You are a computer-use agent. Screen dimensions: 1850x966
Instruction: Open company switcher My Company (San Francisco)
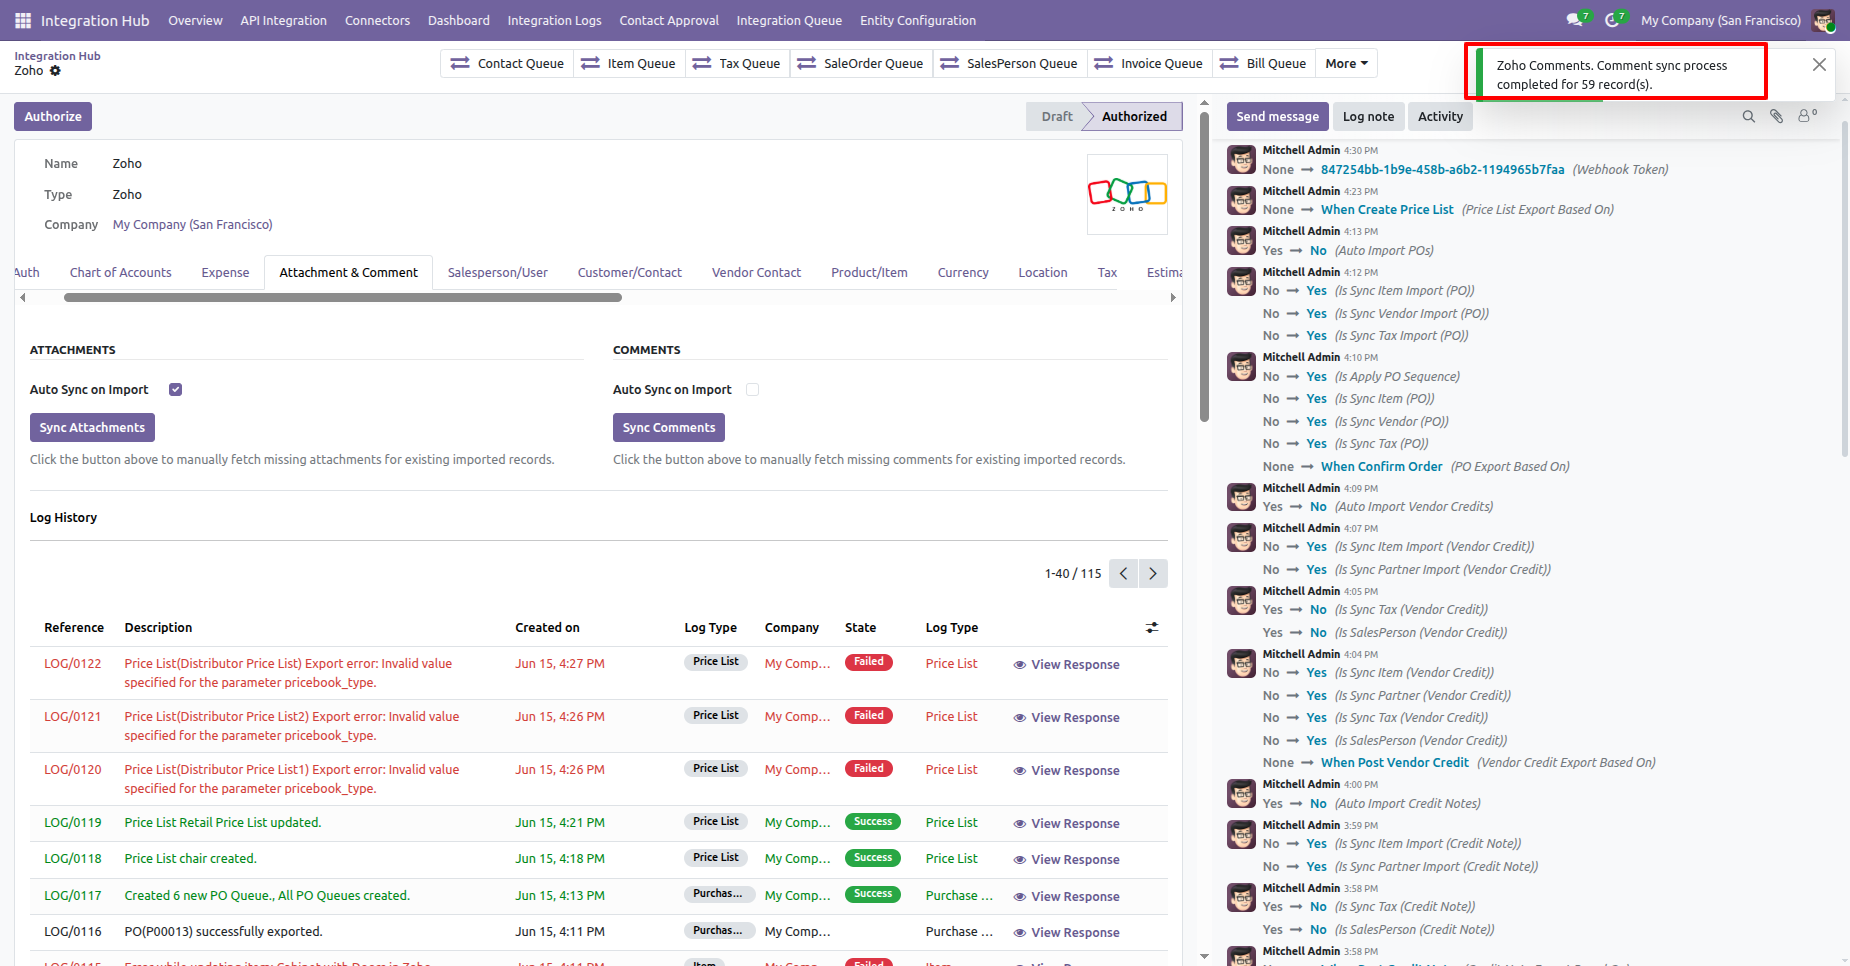pyautogui.click(x=1720, y=20)
